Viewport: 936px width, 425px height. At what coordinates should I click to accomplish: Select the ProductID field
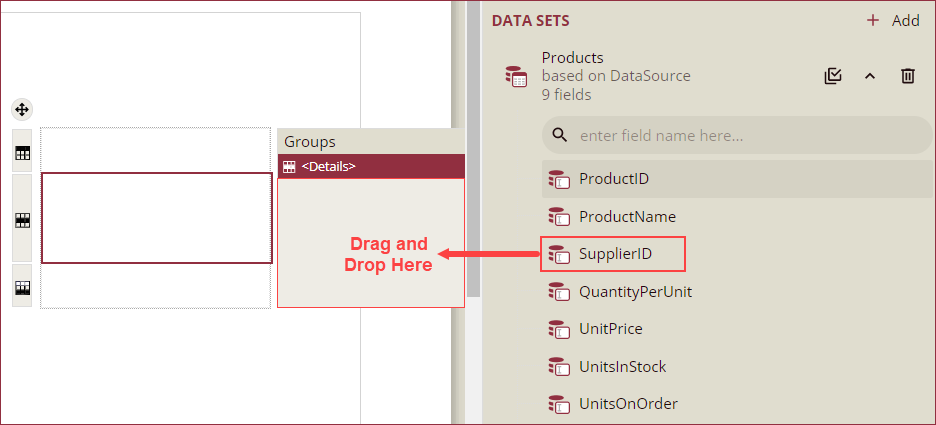tap(737, 178)
